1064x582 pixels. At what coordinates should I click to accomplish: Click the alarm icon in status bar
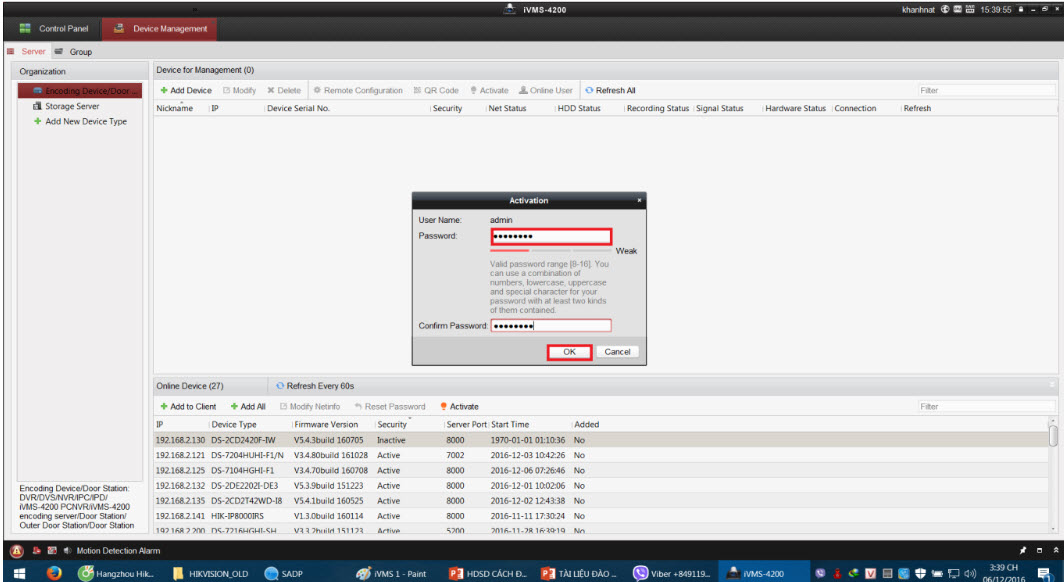coord(16,551)
